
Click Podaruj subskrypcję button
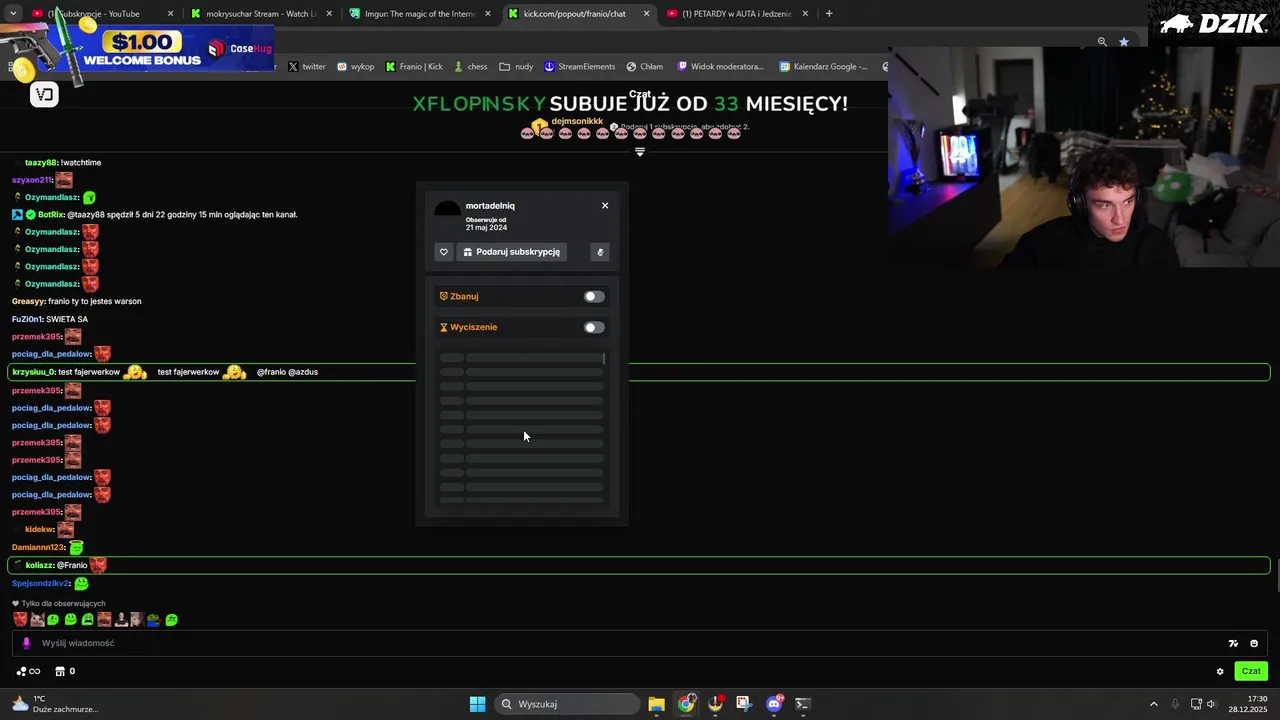coord(511,252)
